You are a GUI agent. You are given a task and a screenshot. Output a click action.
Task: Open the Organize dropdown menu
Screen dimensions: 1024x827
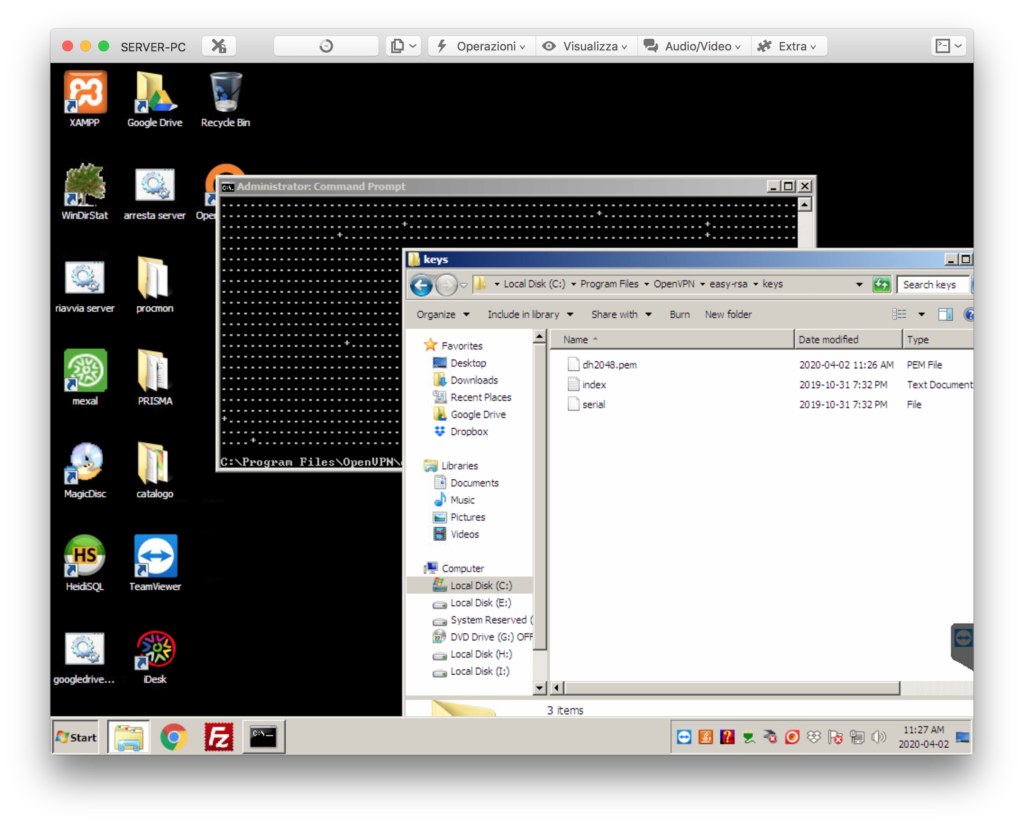tap(443, 315)
